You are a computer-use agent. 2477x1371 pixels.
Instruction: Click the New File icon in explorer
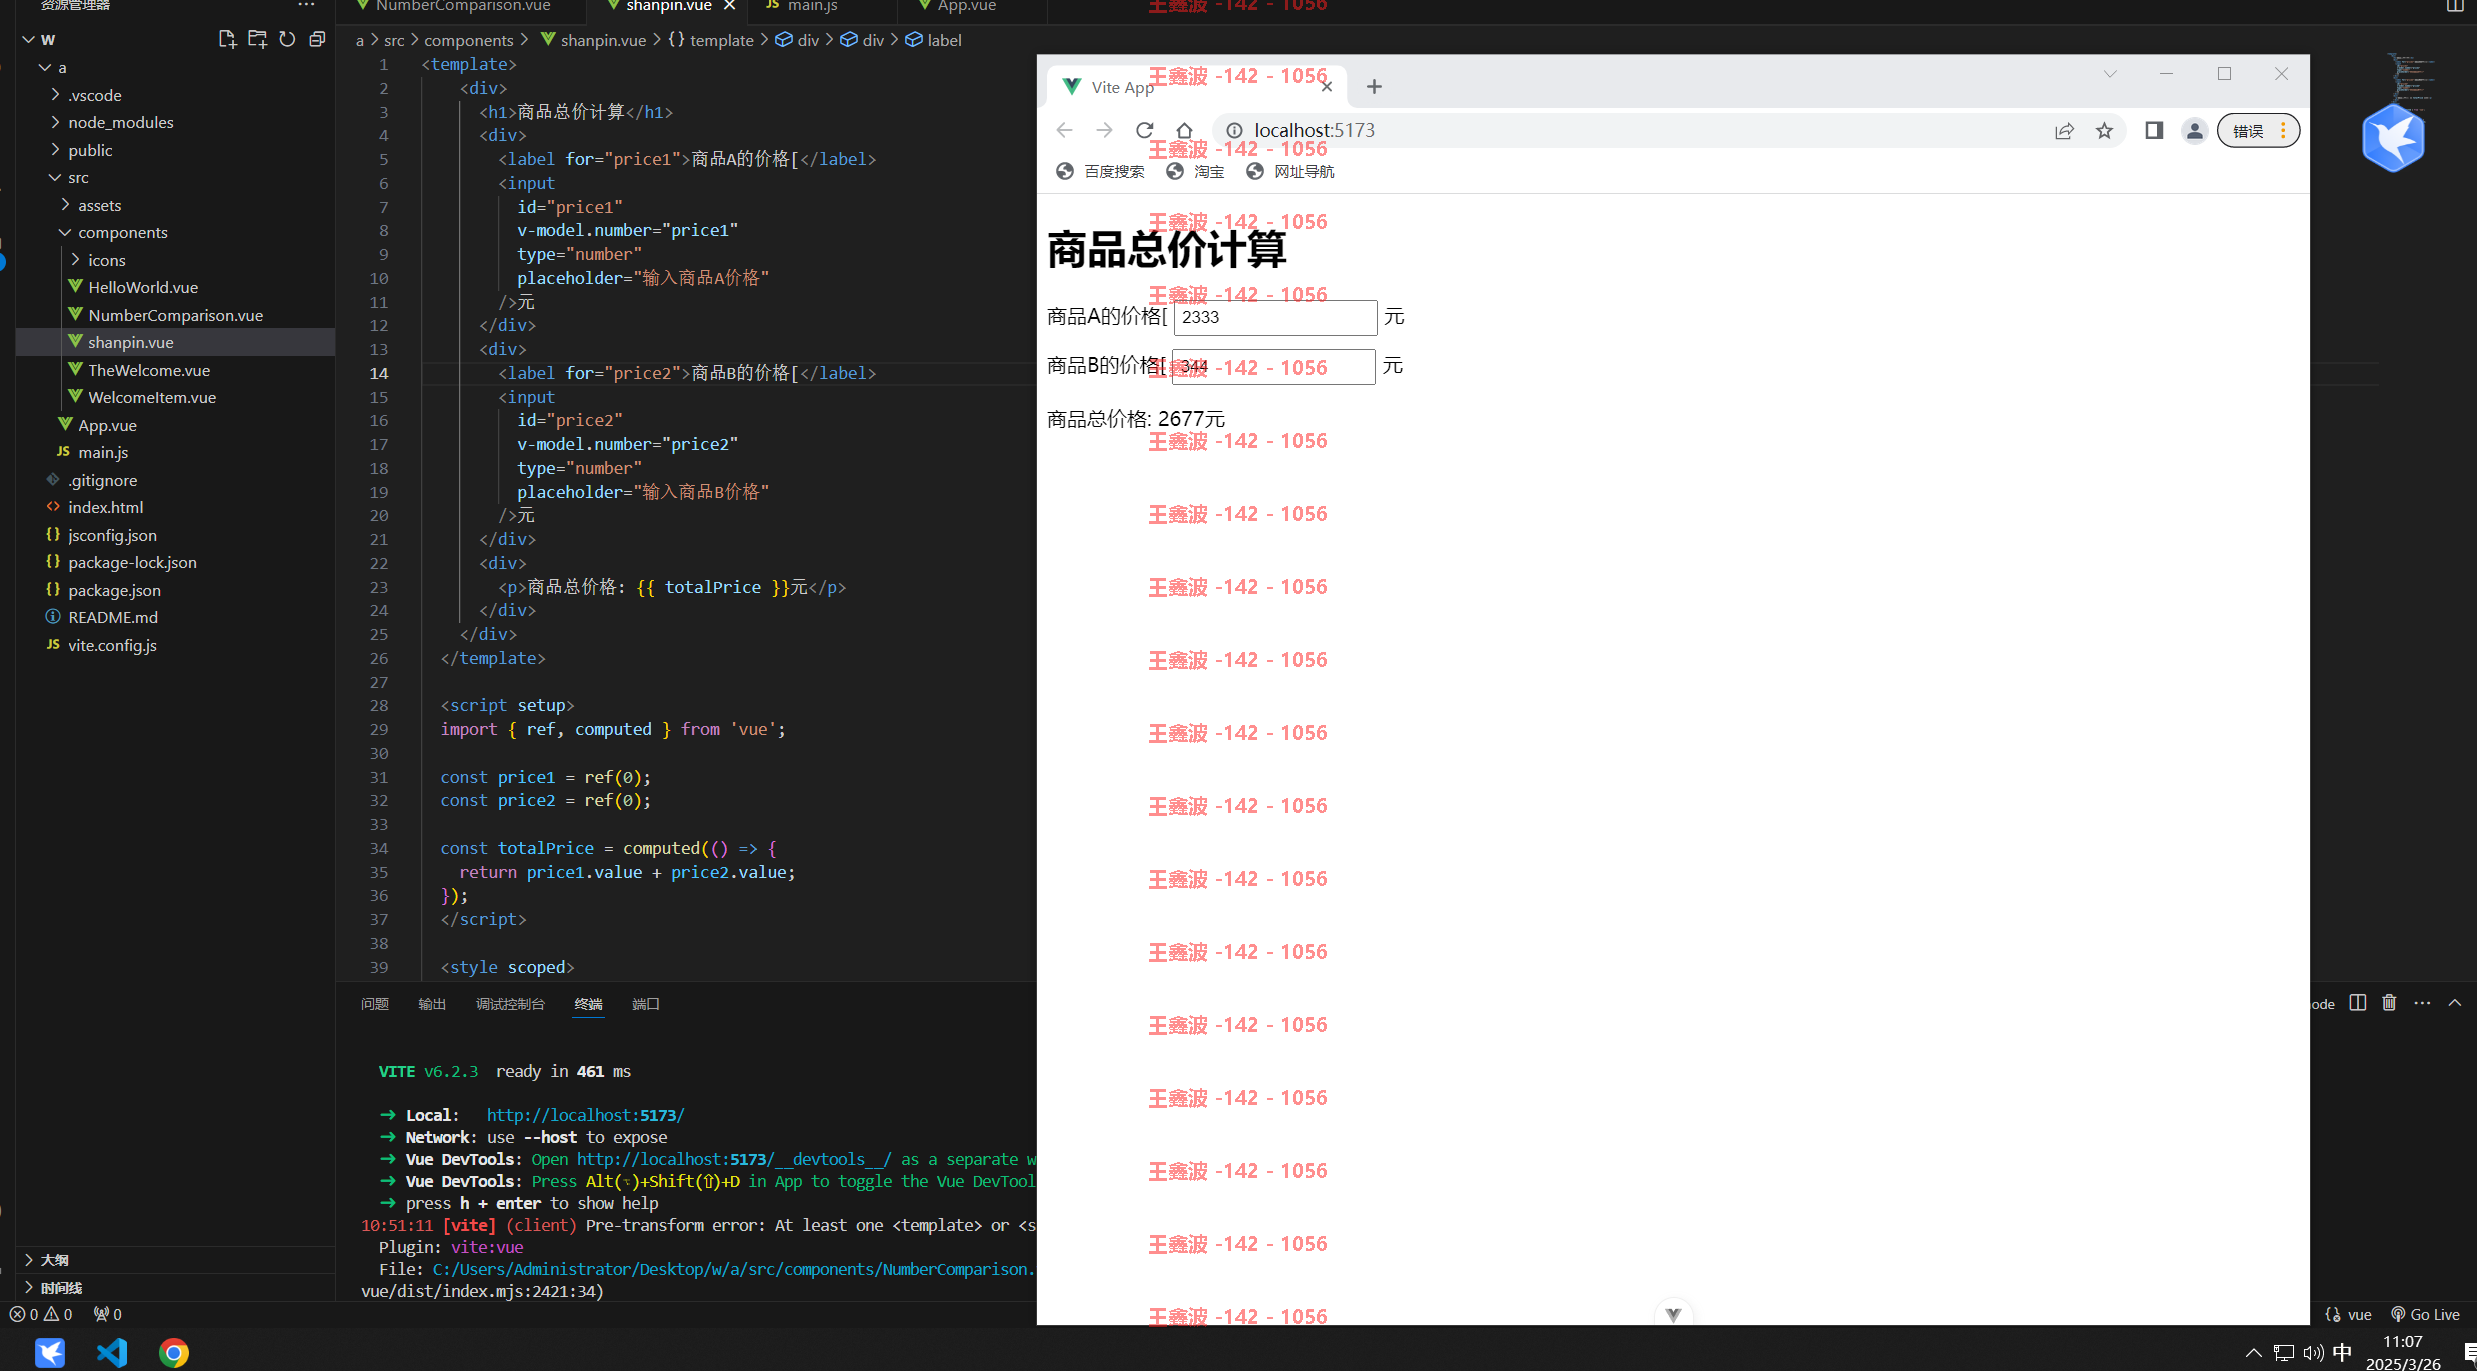227,39
